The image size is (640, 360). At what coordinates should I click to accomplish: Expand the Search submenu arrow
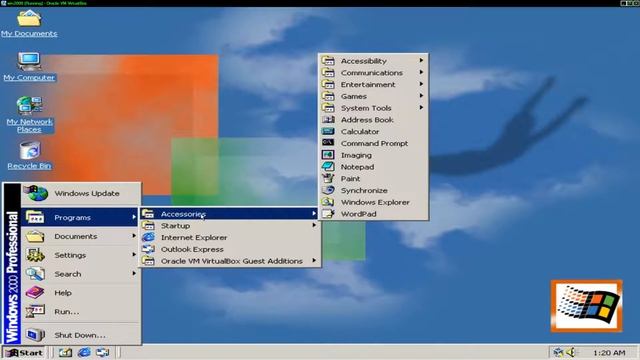click(134, 273)
